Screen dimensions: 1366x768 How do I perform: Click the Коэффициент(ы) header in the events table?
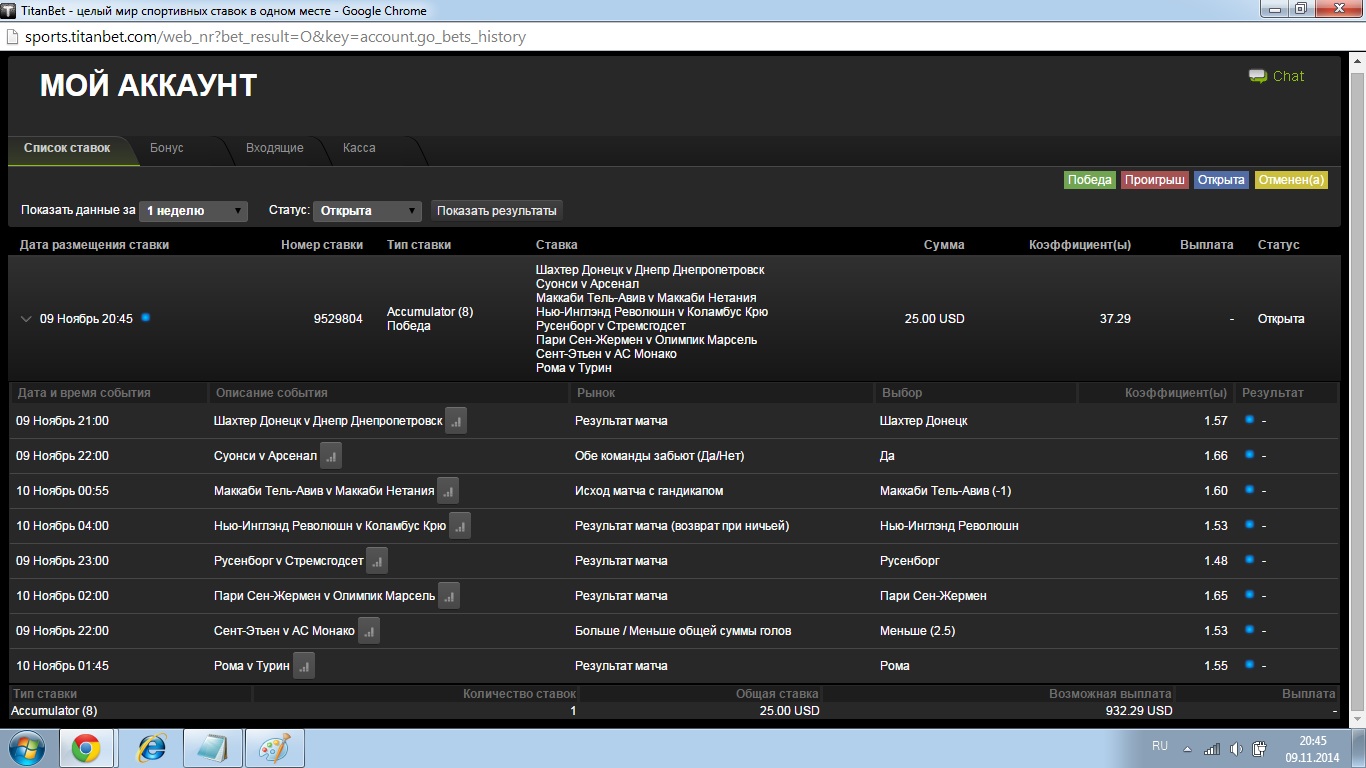(x=1176, y=393)
